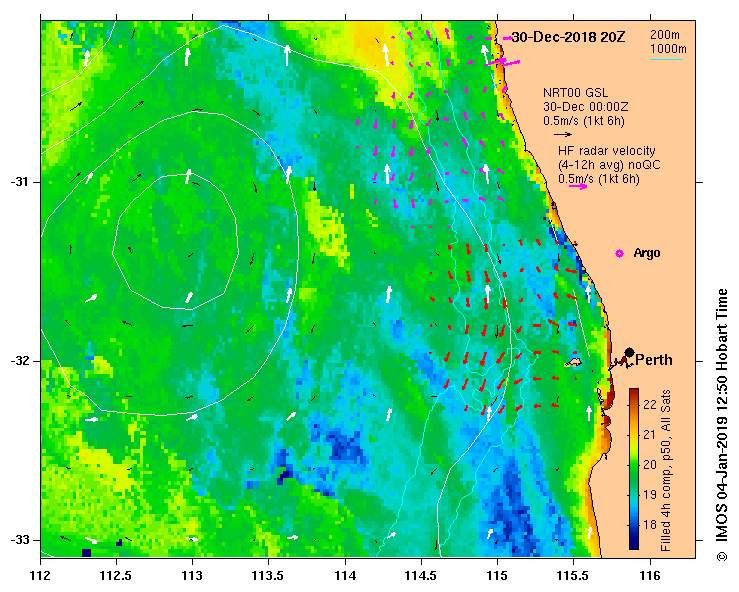Click the Filled 4h comp vertical caption

pos(665,471)
